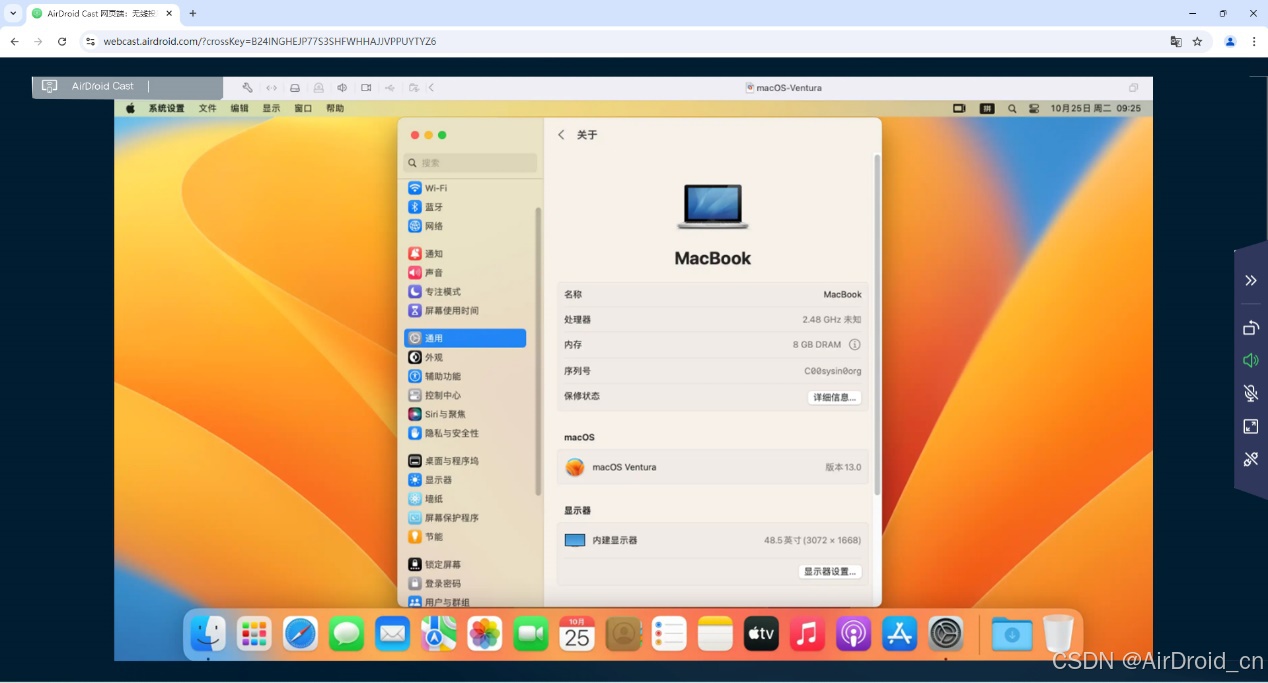1268x683 pixels.
Task: Open the Trash in the Dock
Action: tap(1058, 633)
